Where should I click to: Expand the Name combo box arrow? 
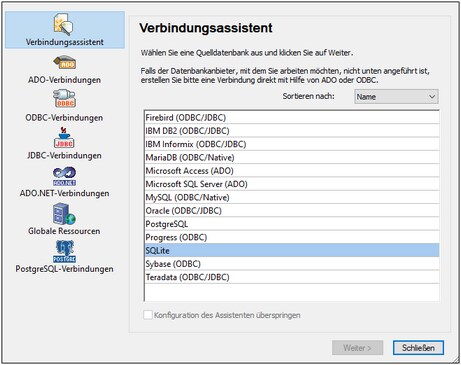[x=432, y=97]
